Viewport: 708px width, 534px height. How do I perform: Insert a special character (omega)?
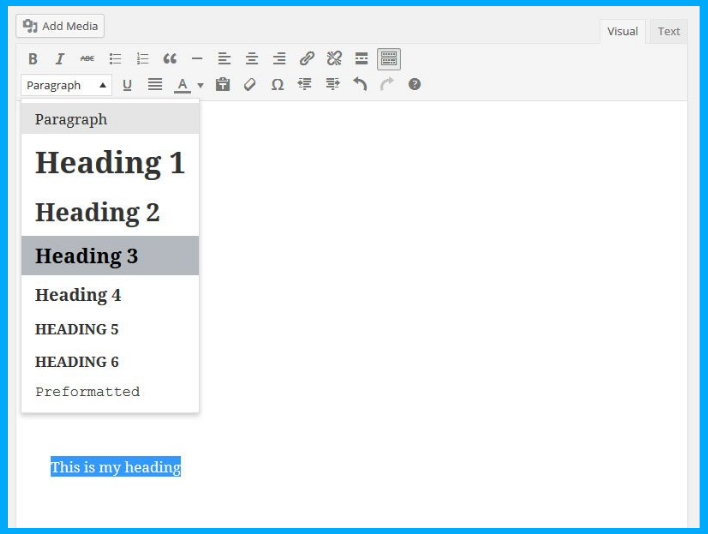(277, 84)
